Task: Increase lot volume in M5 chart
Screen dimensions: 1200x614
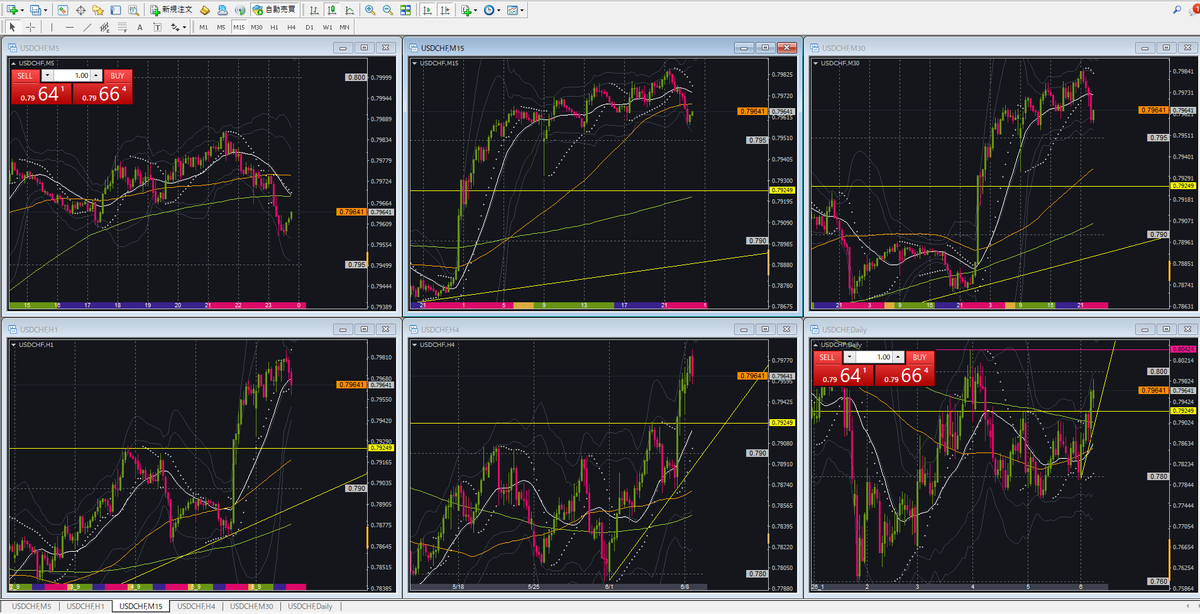Action: pos(97,75)
